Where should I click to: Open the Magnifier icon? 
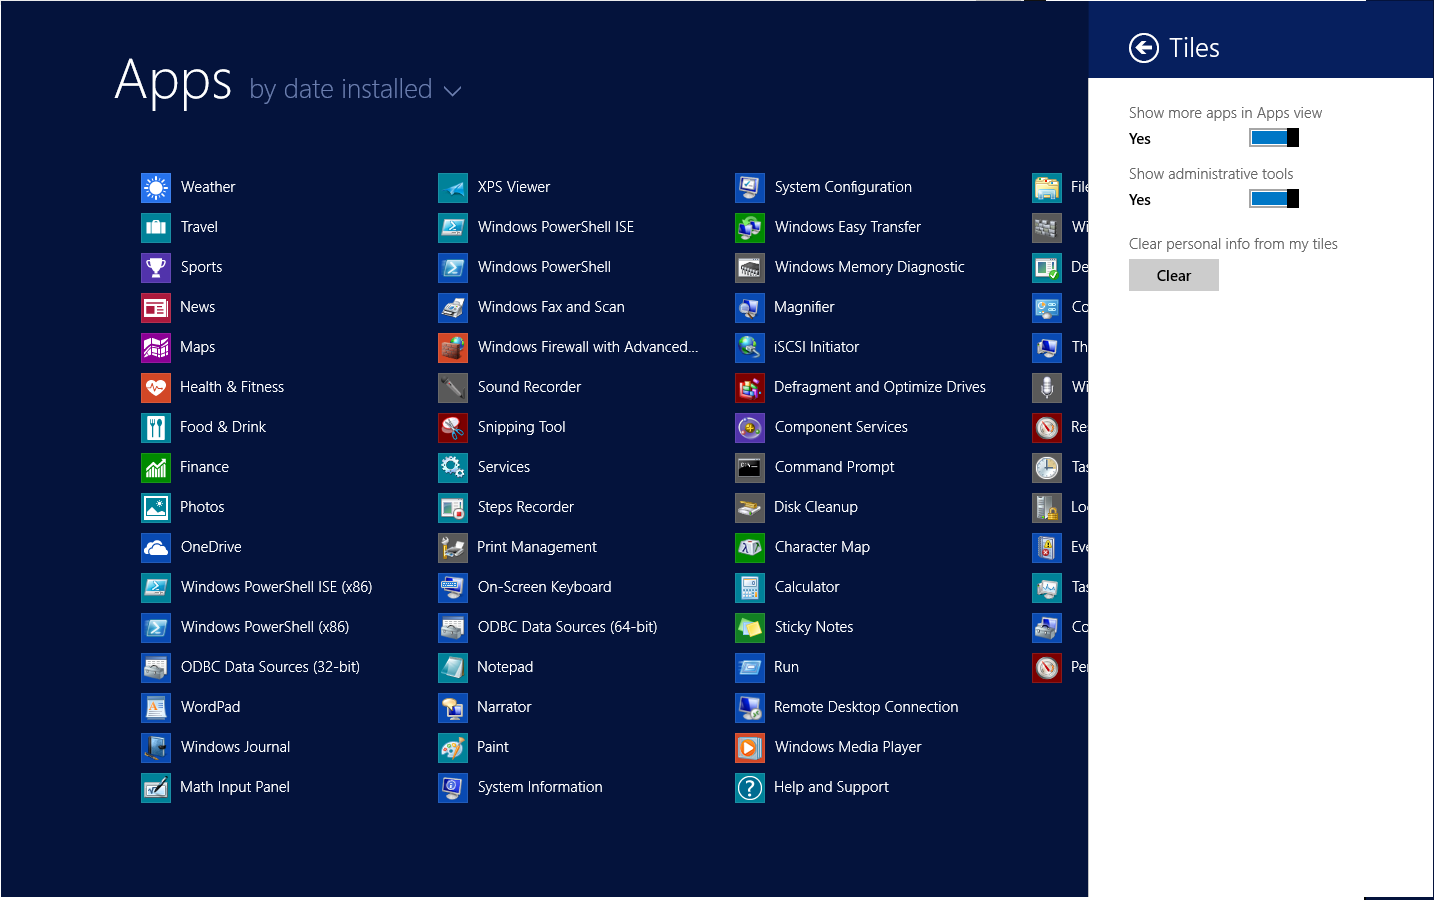click(x=750, y=307)
